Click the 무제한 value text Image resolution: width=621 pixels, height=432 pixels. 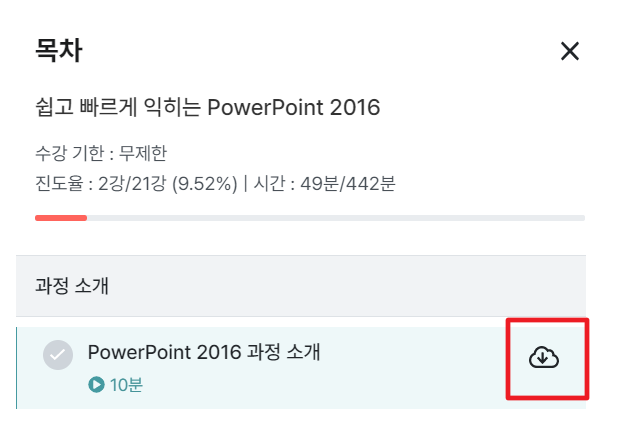pos(143,153)
